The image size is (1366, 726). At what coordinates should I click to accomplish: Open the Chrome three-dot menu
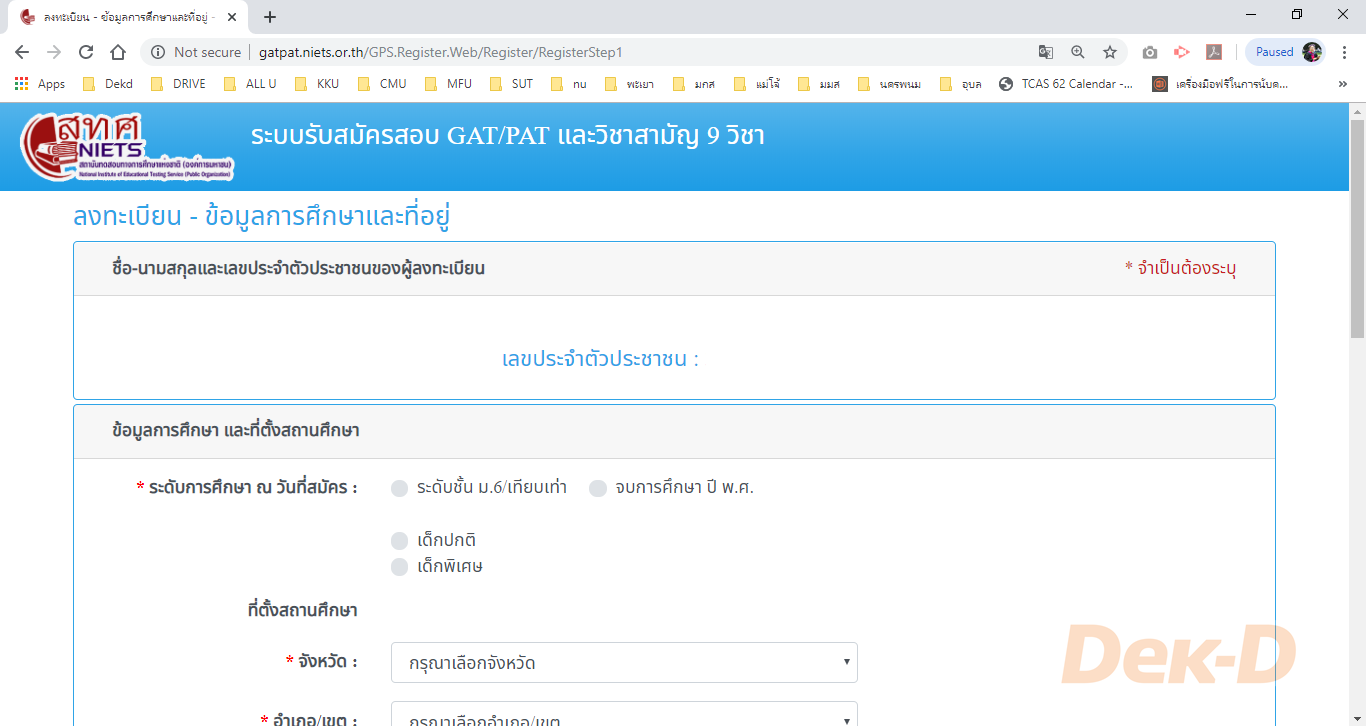1345,51
